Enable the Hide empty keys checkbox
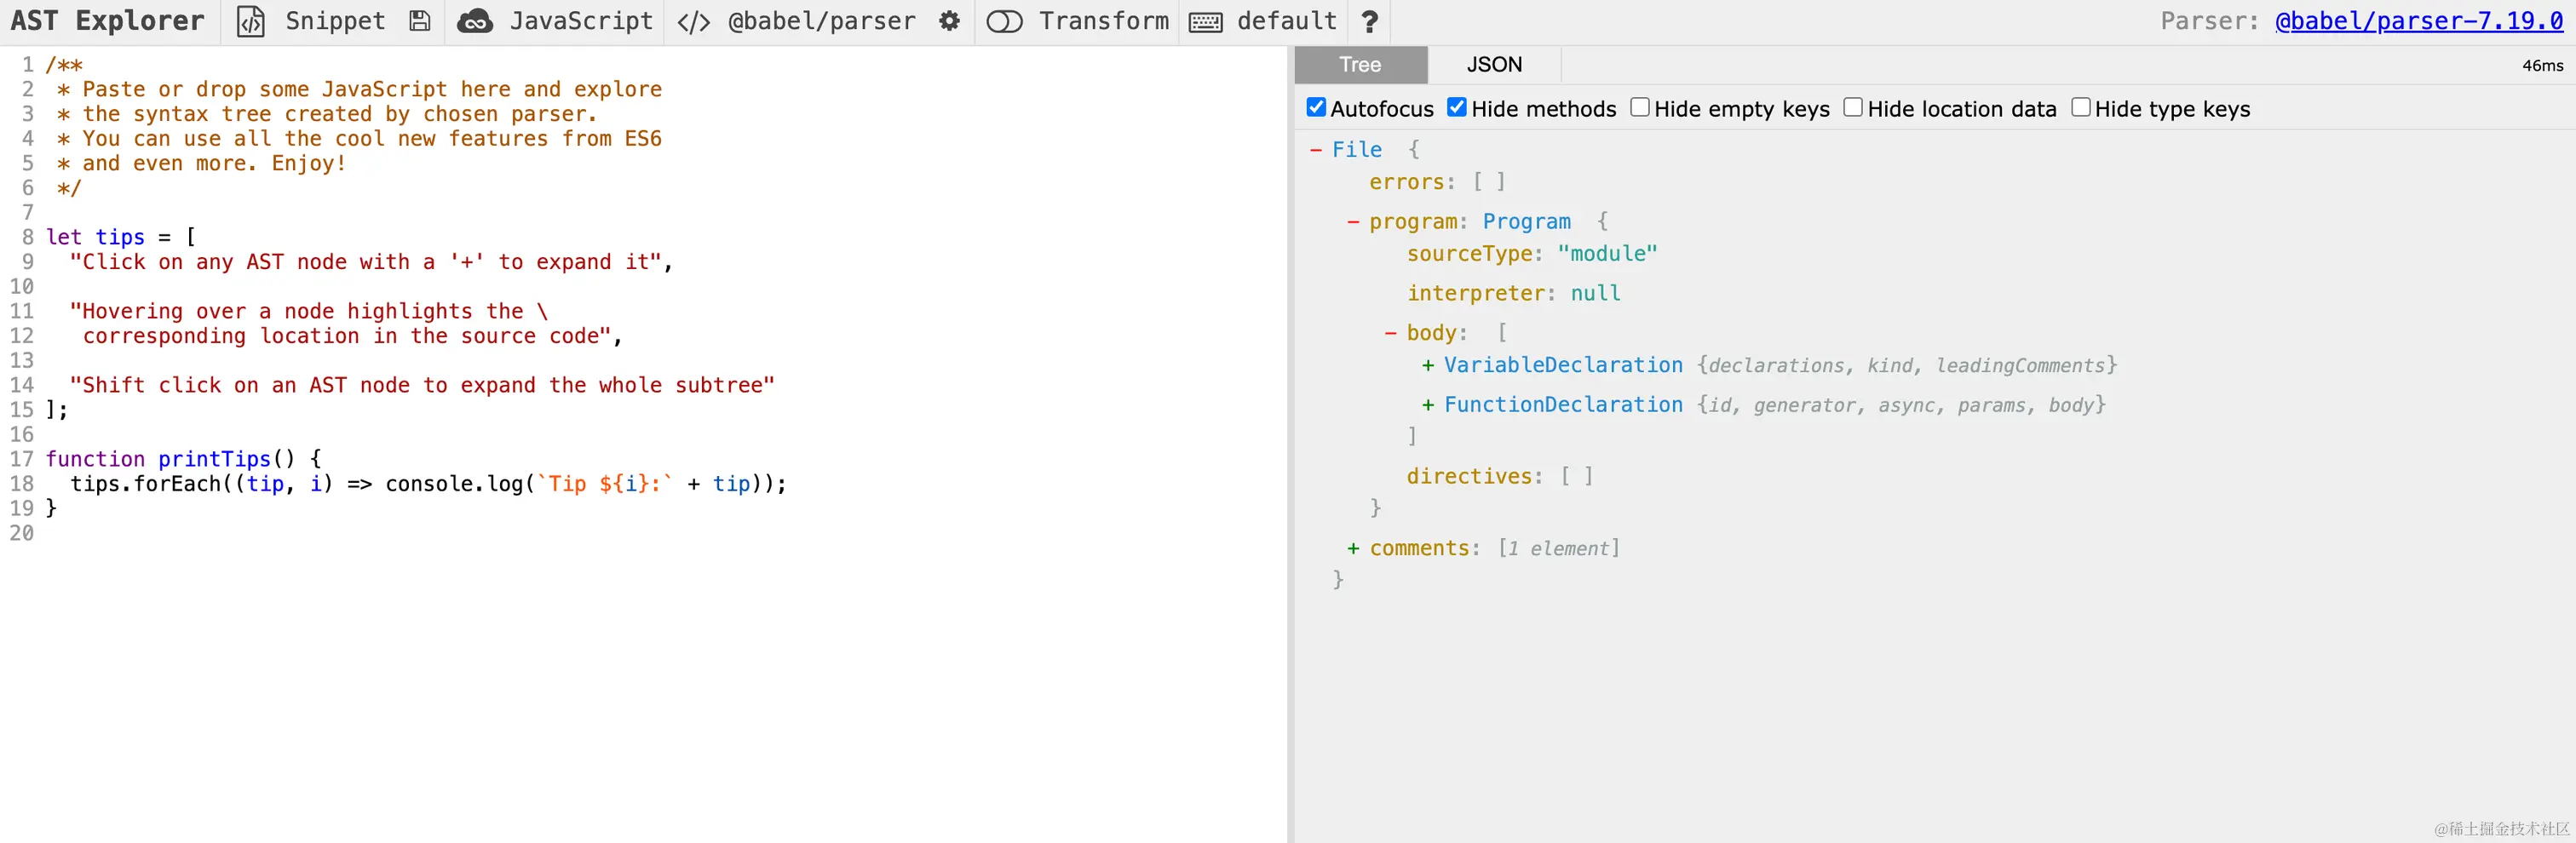 click(x=1640, y=108)
